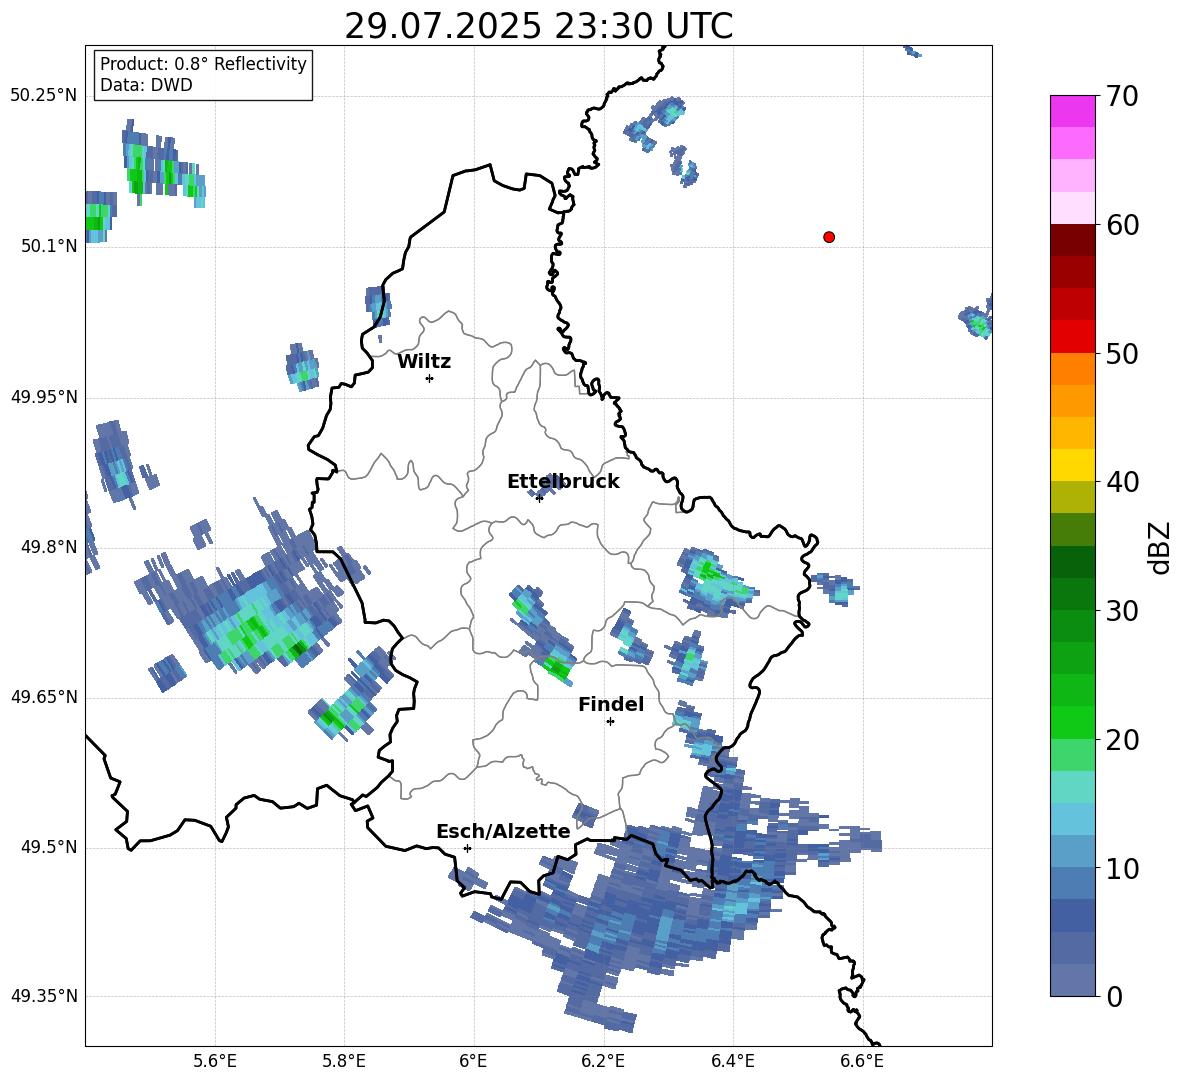Click the 5.6°E longitude label

point(215,1061)
